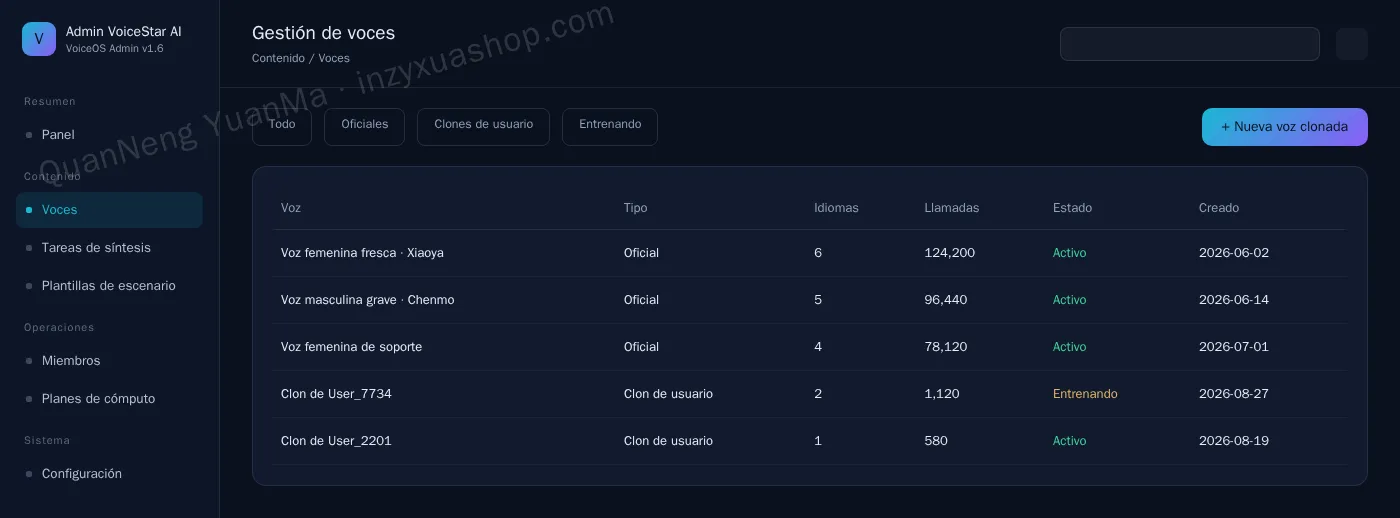Filter by Oficiales voices
Screen dimensions: 1400x518
[364, 127]
